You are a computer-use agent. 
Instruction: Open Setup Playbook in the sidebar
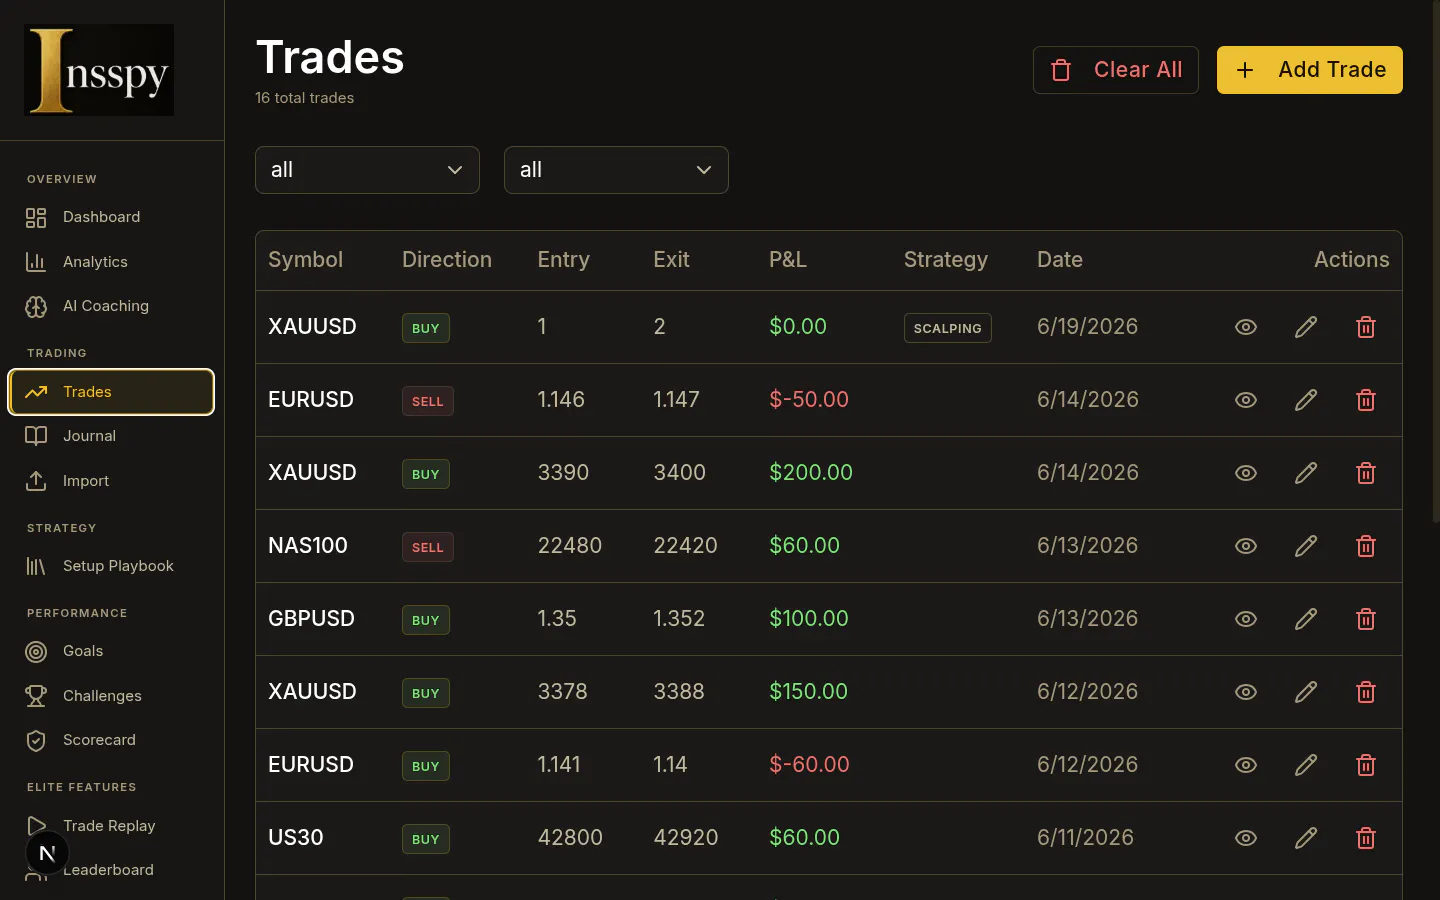111,566
